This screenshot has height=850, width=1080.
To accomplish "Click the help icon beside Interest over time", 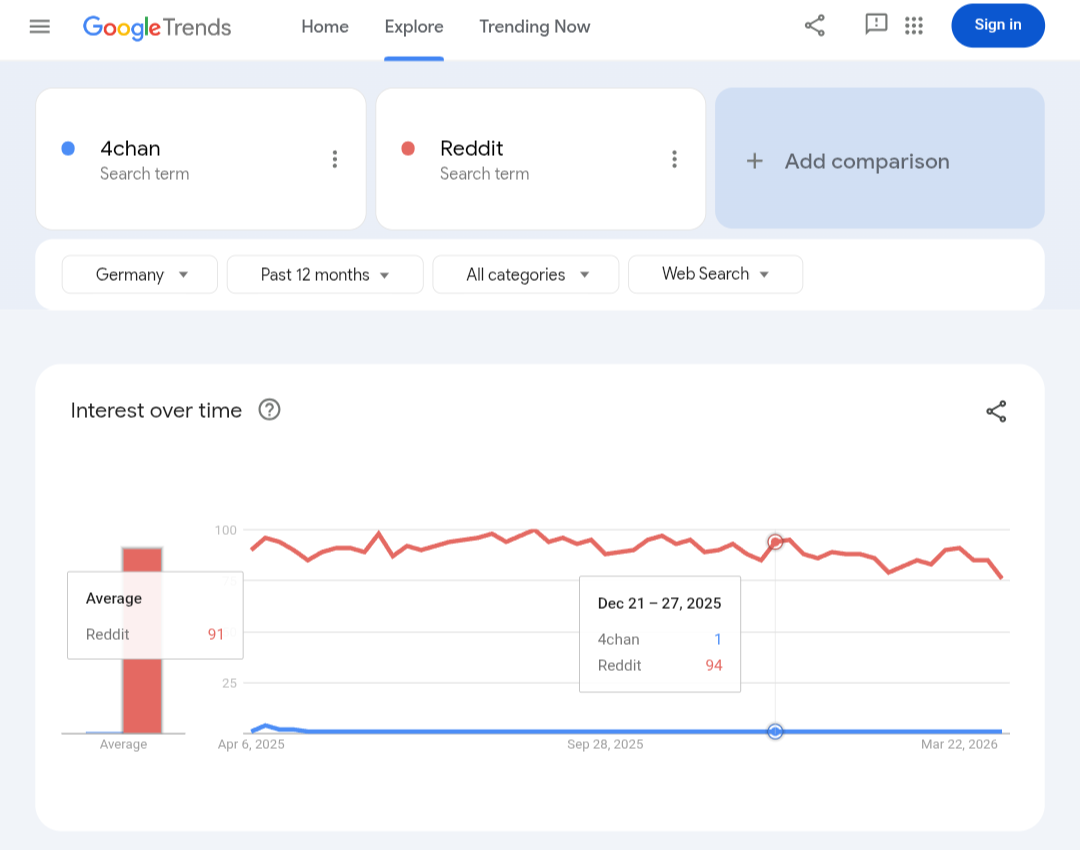I will click(x=269, y=410).
